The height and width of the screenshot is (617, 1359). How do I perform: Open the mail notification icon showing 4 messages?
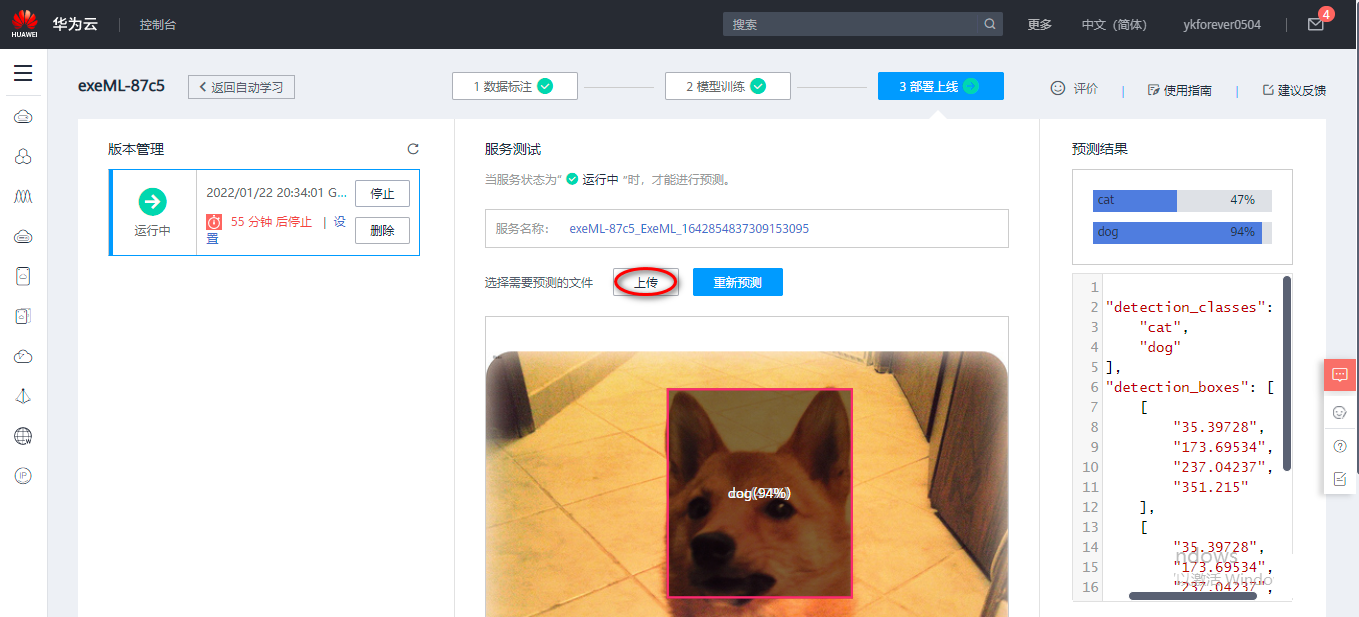click(x=1315, y=23)
